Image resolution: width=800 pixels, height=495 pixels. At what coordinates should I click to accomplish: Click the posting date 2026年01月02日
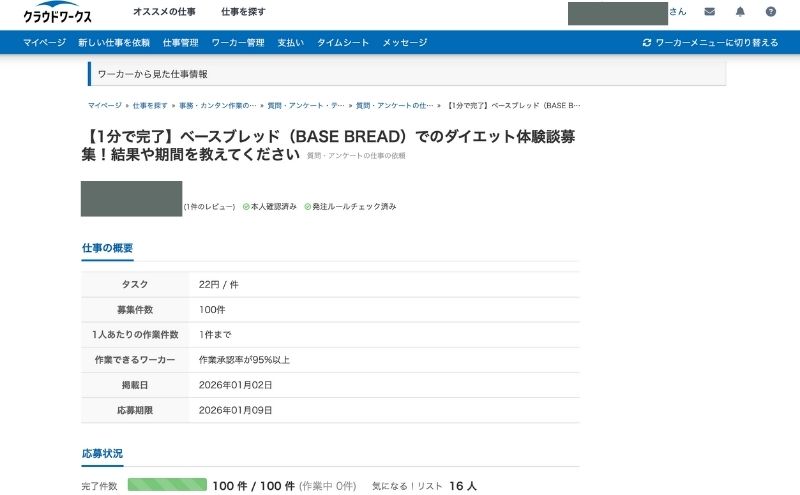235,385
